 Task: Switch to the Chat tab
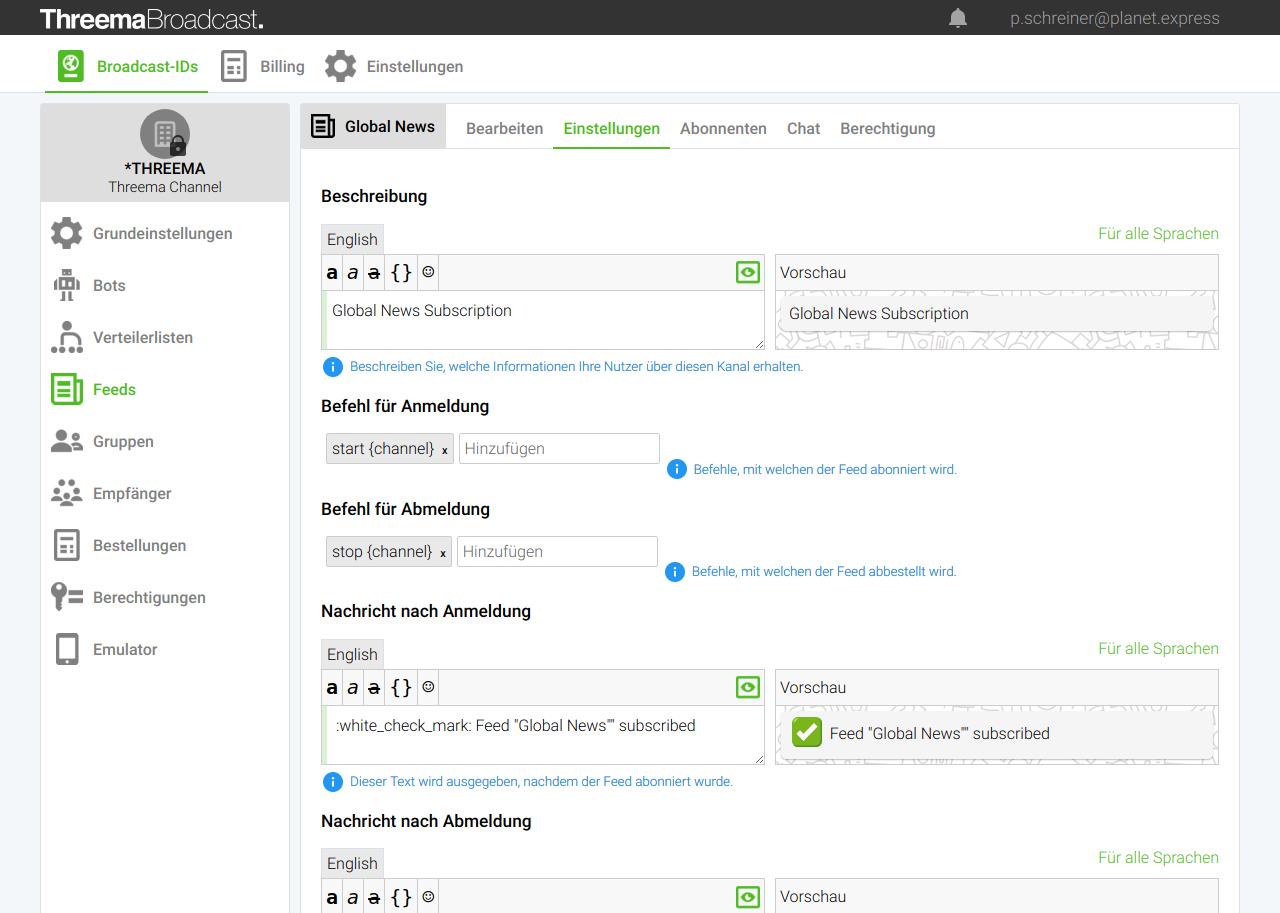[x=803, y=128]
